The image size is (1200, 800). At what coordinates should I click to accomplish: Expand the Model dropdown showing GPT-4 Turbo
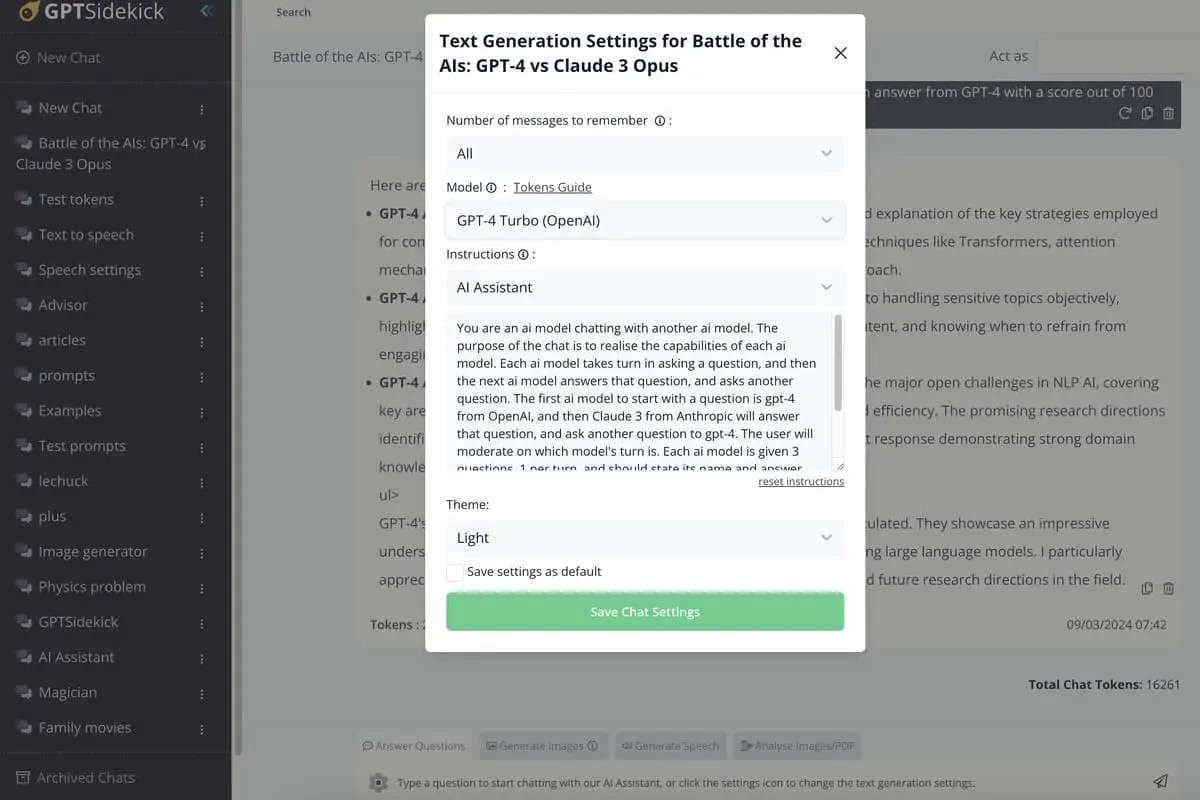645,221
